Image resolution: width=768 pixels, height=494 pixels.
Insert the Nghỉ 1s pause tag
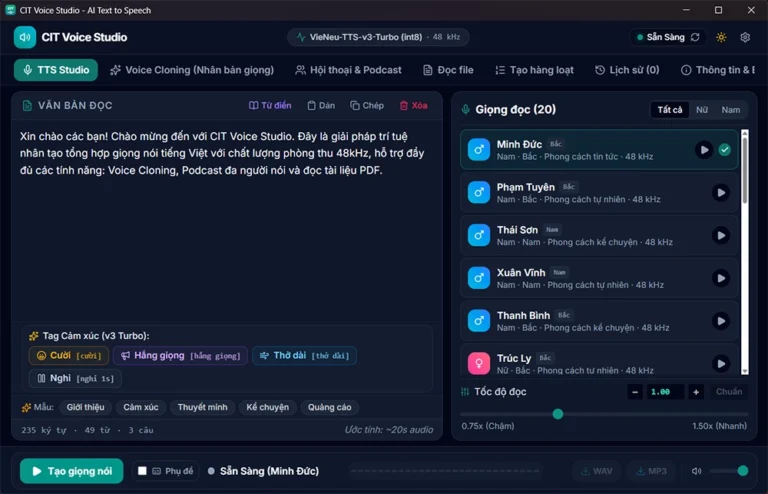pyautogui.click(x=75, y=378)
